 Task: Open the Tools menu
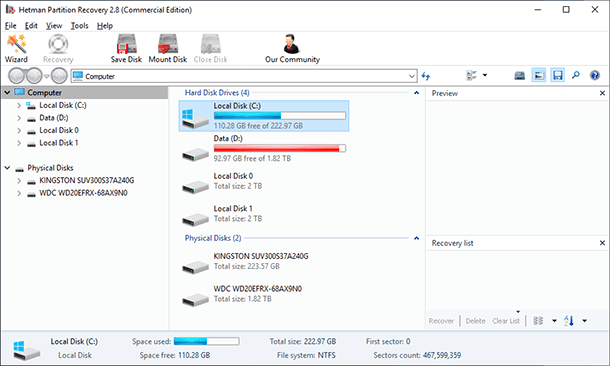(79, 26)
